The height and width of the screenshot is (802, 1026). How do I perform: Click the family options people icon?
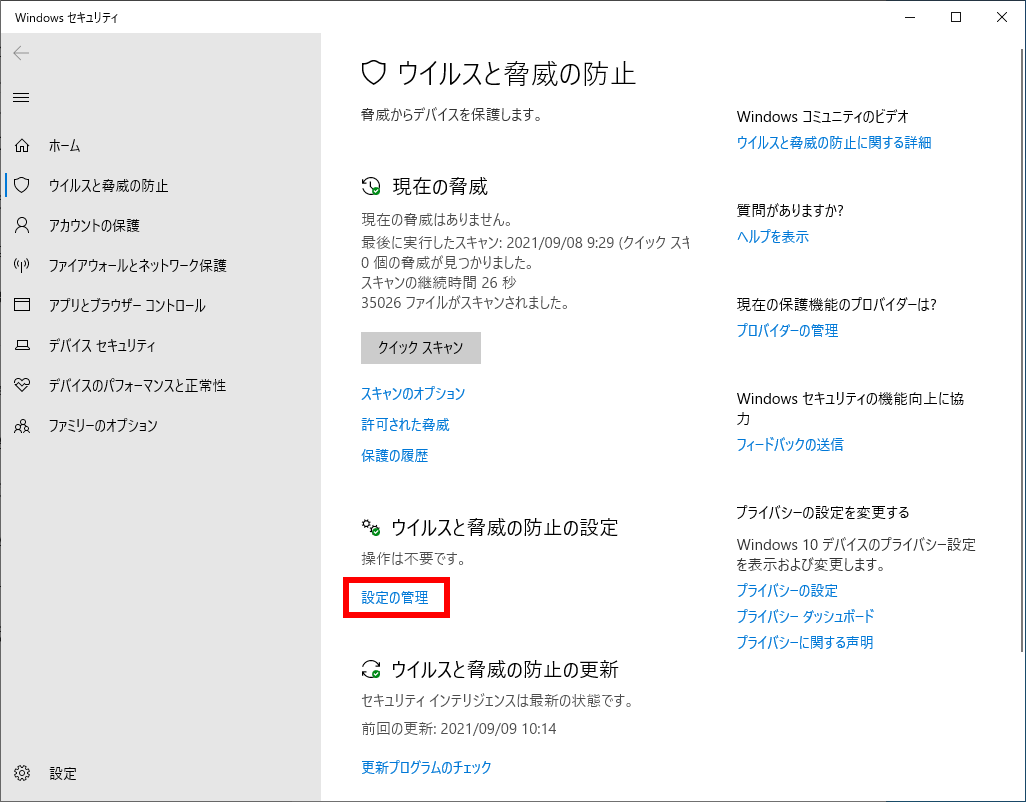pyautogui.click(x=22, y=426)
